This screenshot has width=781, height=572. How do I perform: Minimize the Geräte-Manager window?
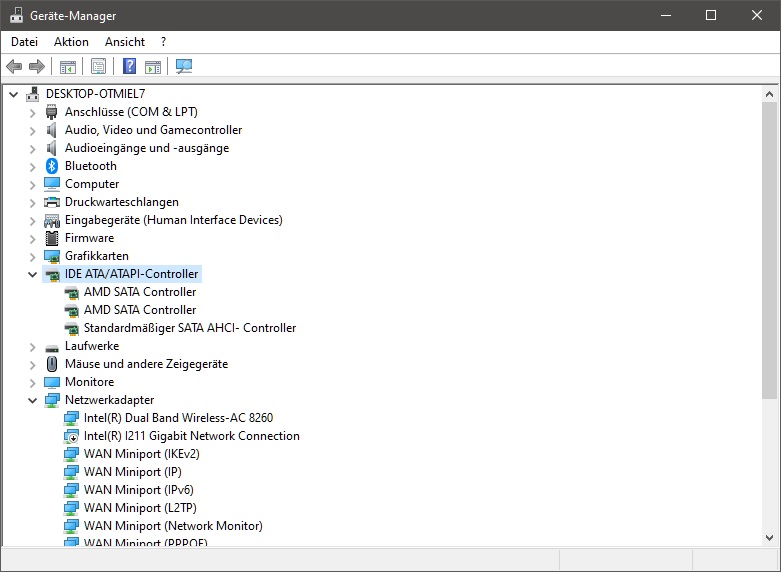coord(665,15)
